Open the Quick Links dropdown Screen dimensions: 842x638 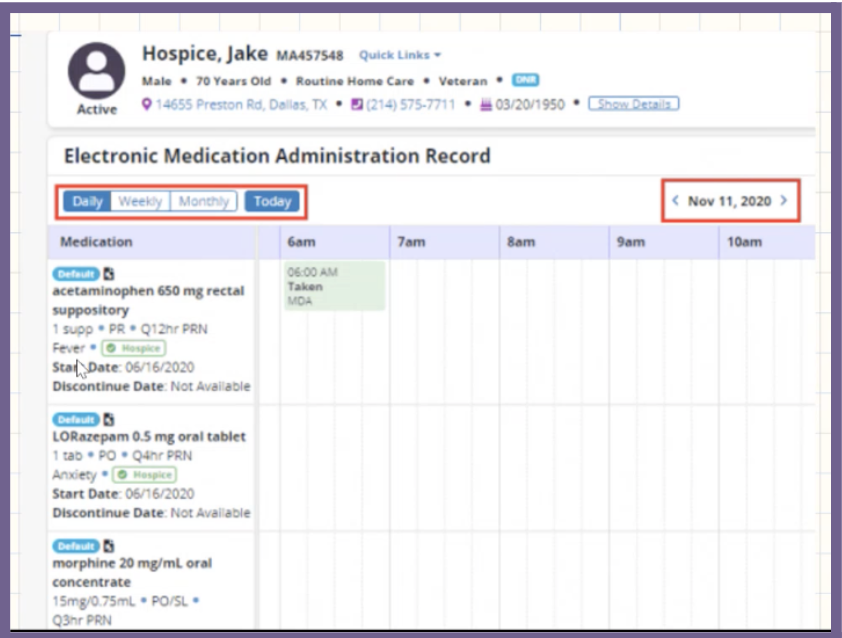click(400, 55)
